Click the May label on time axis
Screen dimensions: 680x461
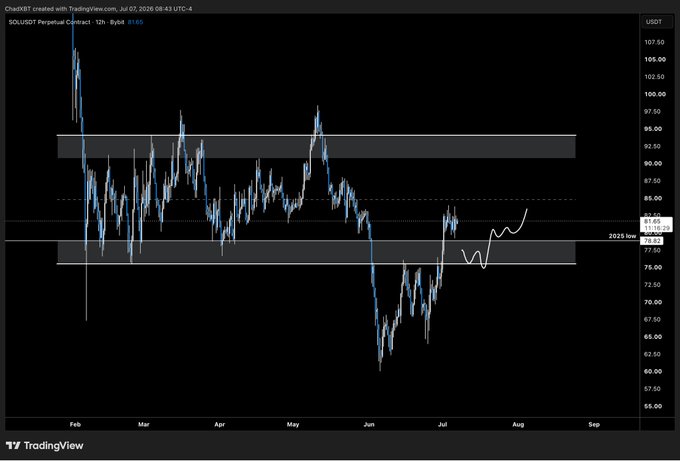coord(293,425)
